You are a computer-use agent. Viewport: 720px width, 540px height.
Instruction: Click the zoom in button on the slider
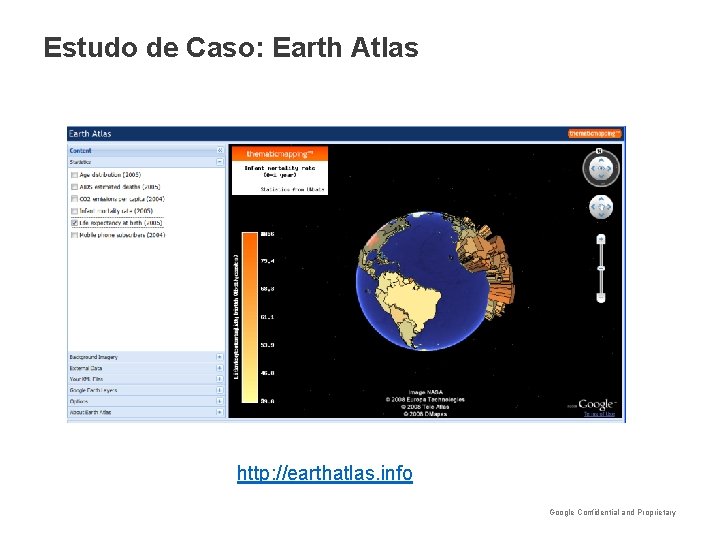[601, 239]
